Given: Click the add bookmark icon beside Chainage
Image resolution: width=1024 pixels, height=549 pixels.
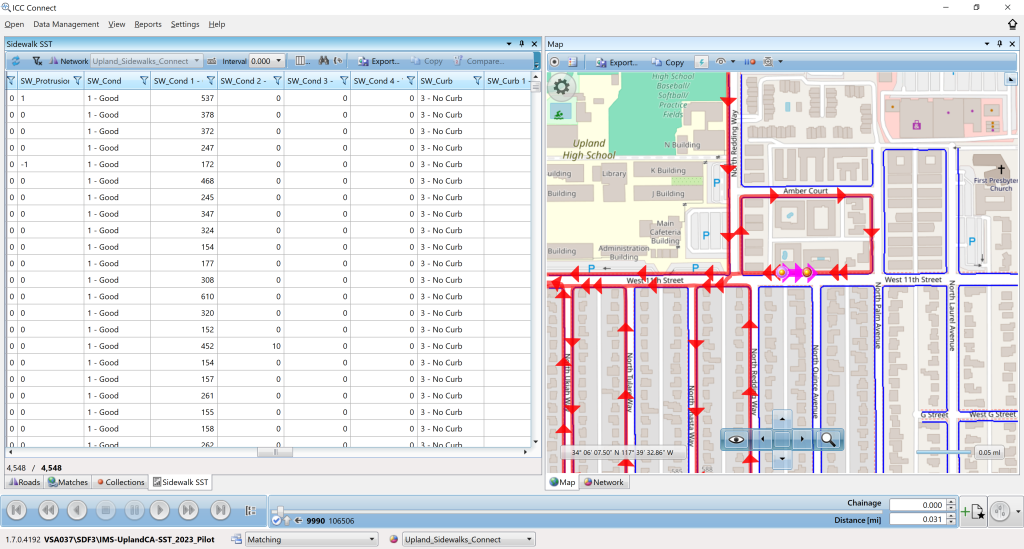Looking at the screenshot, I should [972, 512].
